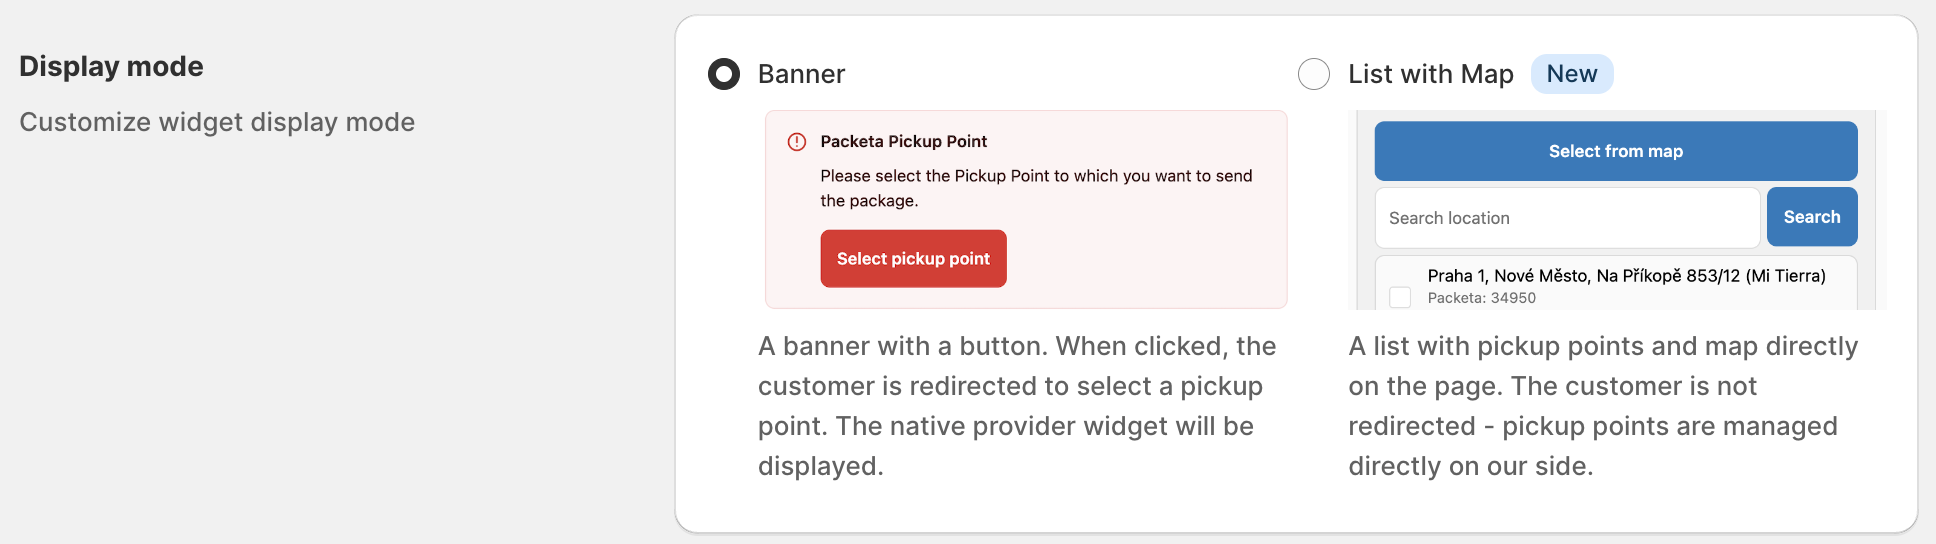Click the Packeta Pickup Point banner title

click(904, 142)
